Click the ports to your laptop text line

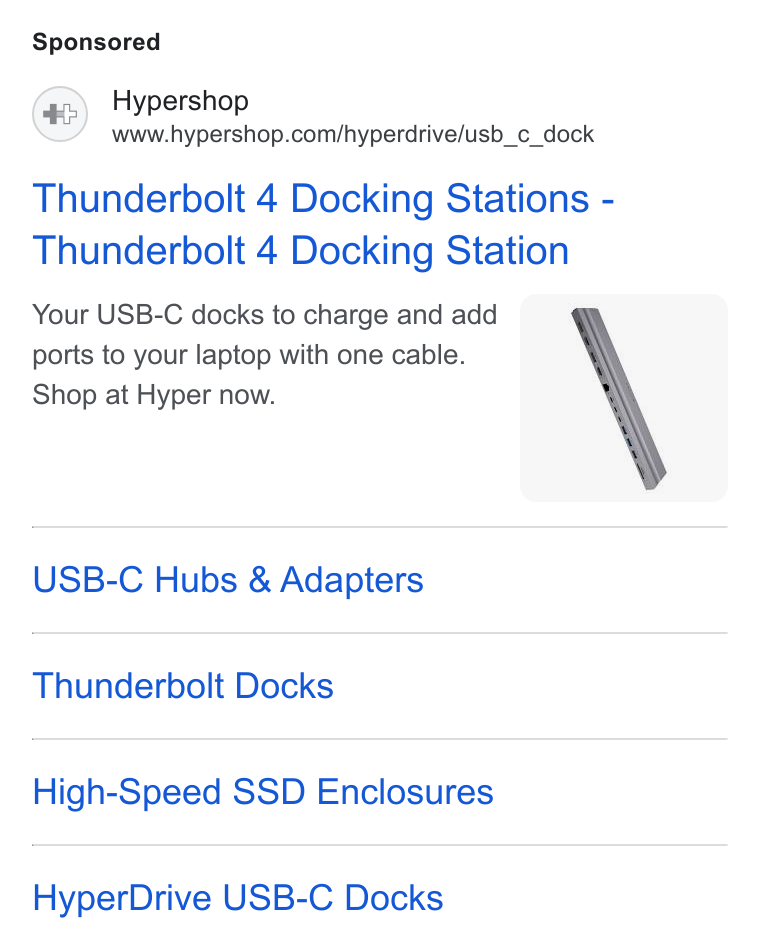(x=249, y=355)
